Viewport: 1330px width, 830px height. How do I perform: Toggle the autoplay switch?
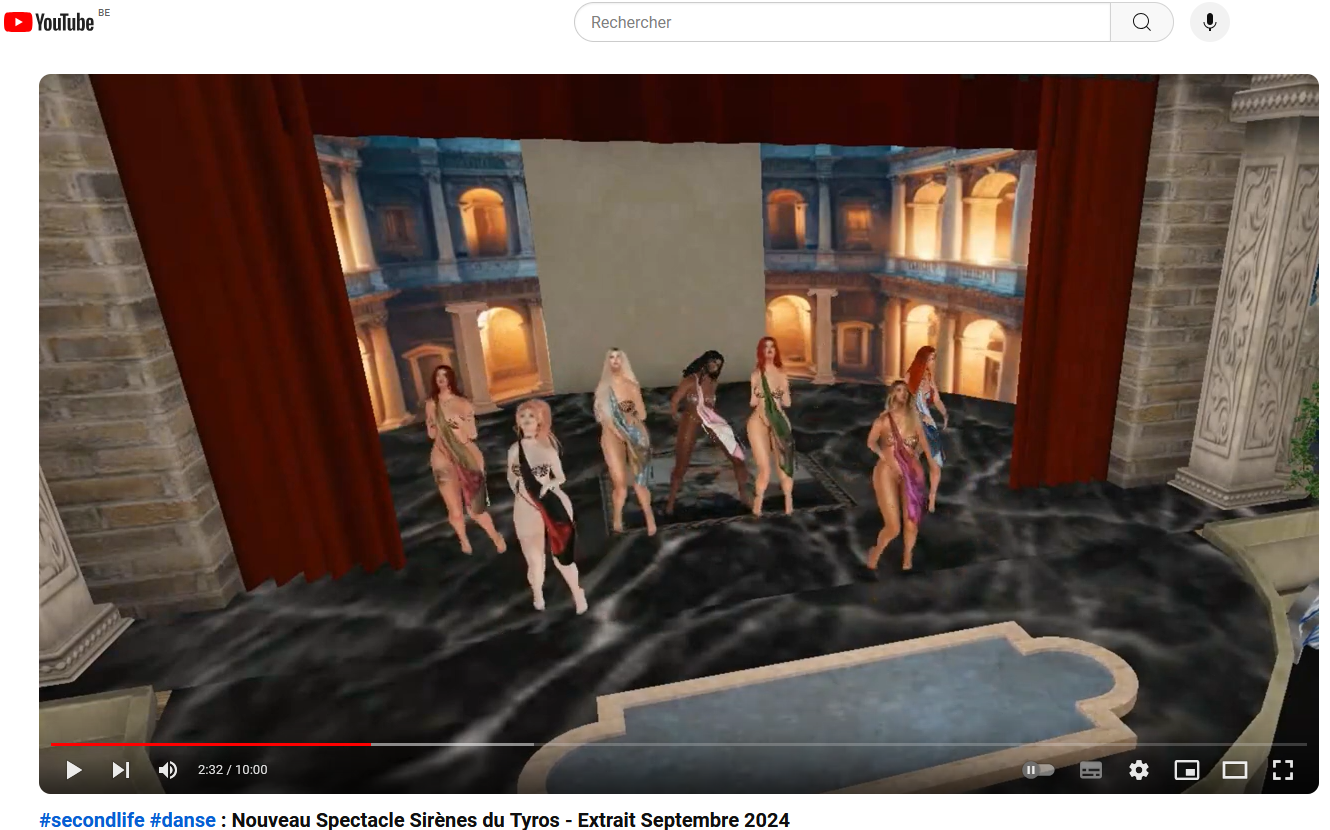(x=1039, y=770)
